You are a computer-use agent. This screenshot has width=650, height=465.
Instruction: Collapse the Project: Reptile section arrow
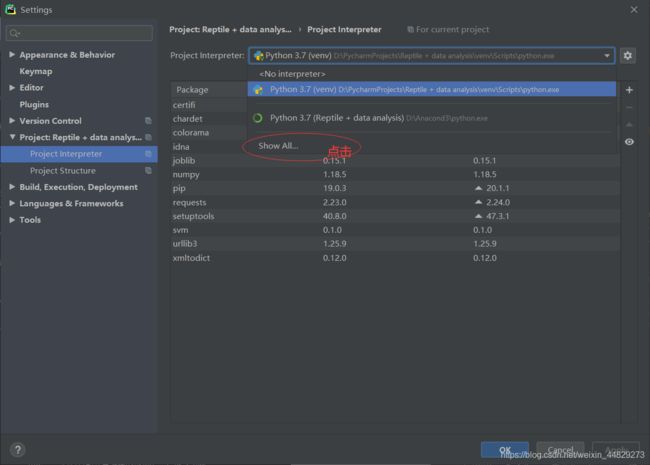point(12,137)
